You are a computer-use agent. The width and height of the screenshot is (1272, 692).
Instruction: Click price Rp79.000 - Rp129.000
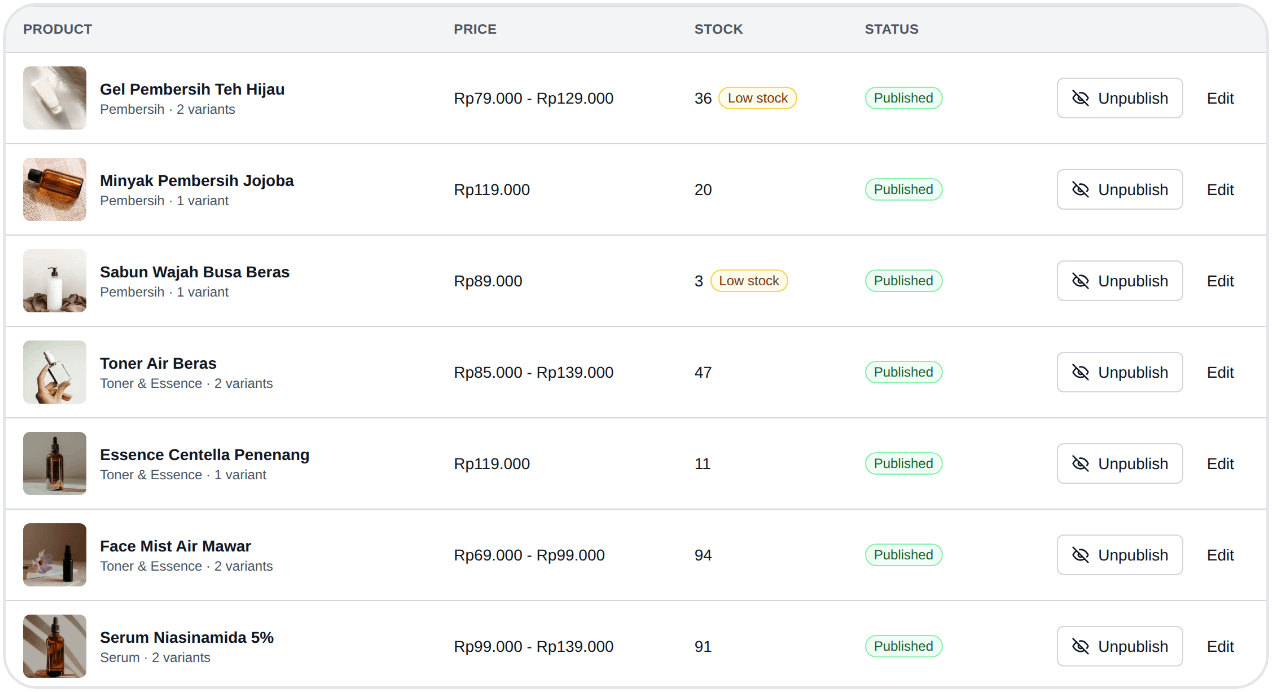(x=534, y=98)
